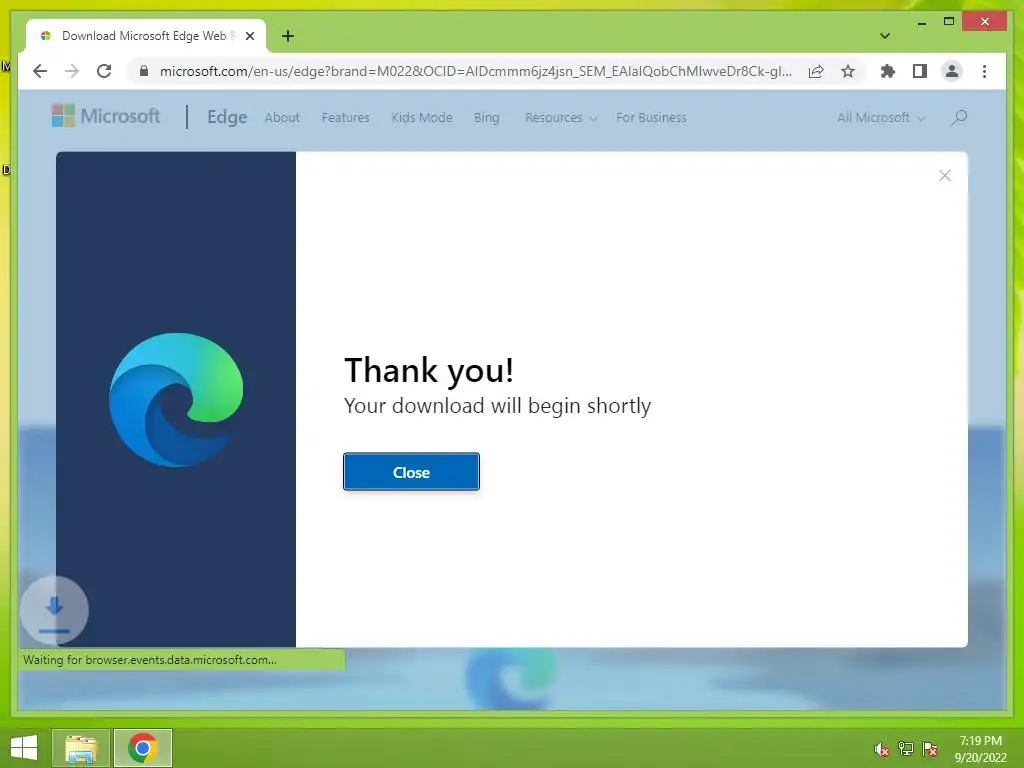Minimize the Chrome window
The height and width of the screenshot is (768, 1024).
[921, 22]
